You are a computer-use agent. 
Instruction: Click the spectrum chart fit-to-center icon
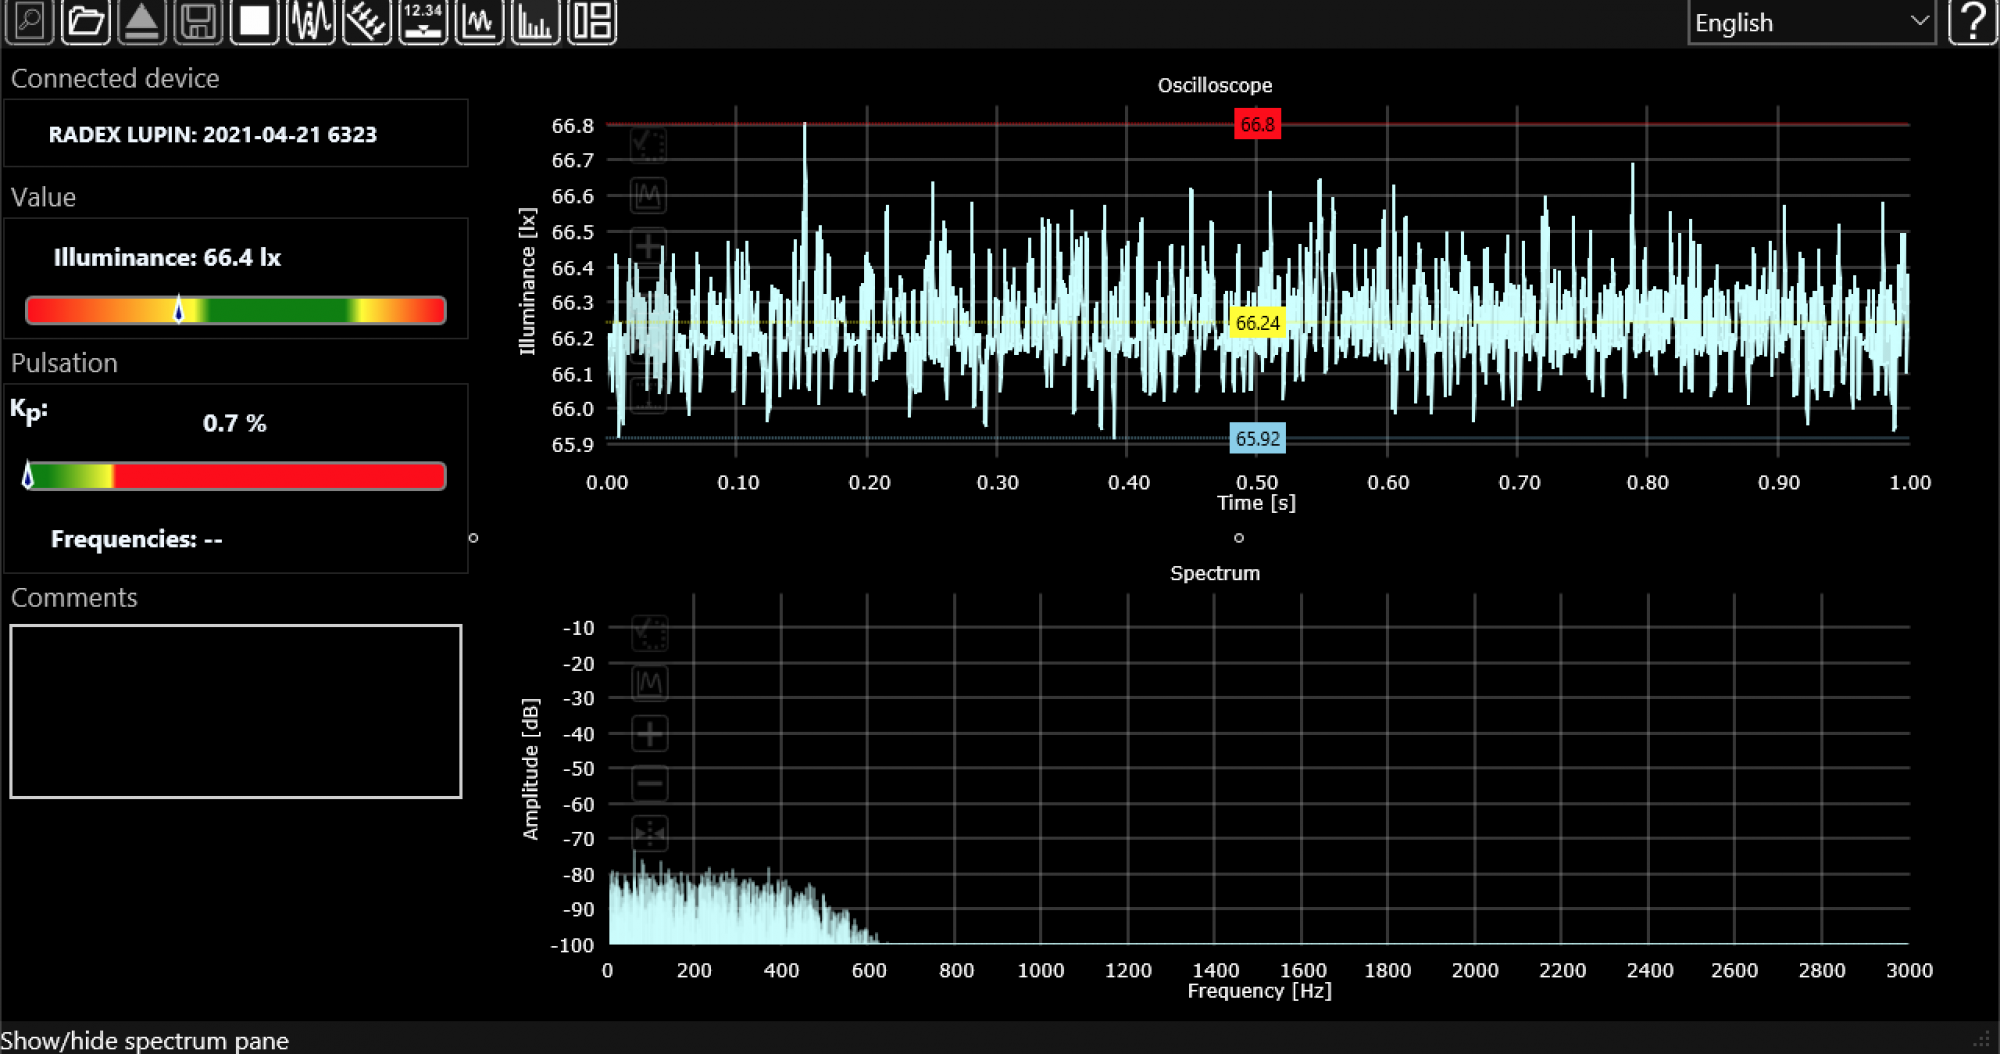click(650, 832)
